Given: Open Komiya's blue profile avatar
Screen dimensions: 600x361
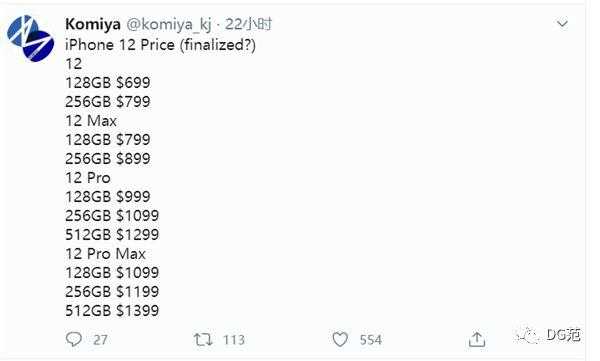Looking at the screenshot, I should click(x=30, y=38).
